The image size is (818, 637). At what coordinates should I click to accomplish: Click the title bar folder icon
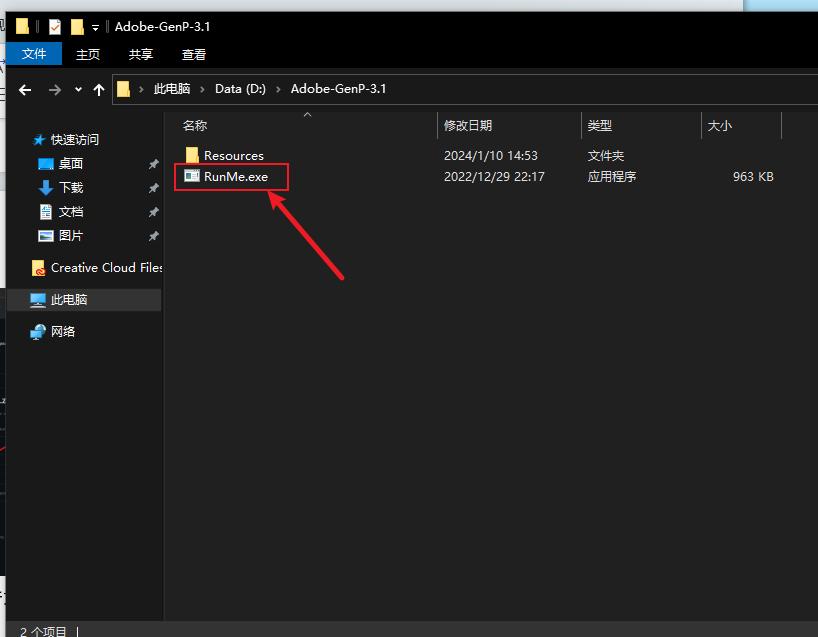coord(22,26)
